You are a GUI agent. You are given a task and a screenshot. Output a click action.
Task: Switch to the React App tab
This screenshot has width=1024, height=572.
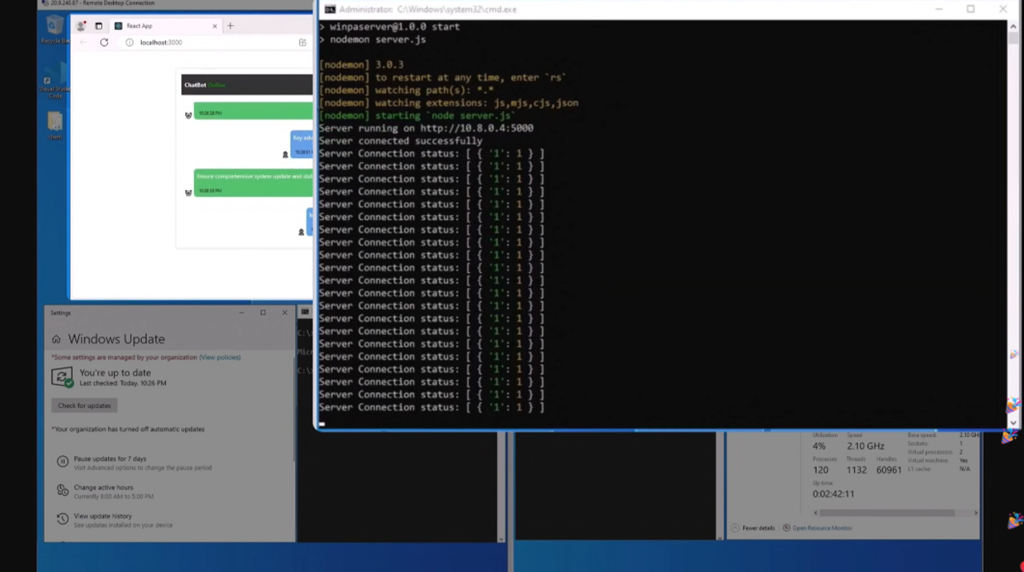[x=160, y=26]
